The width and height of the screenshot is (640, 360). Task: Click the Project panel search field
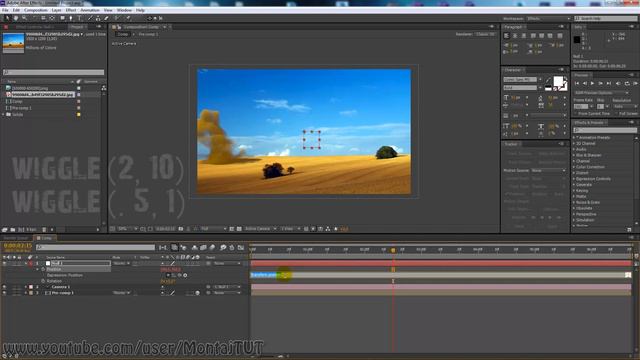click(53, 72)
